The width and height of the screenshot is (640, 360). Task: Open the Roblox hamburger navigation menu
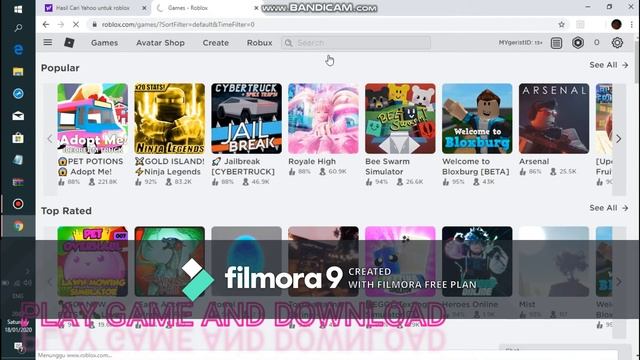click(48, 42)
